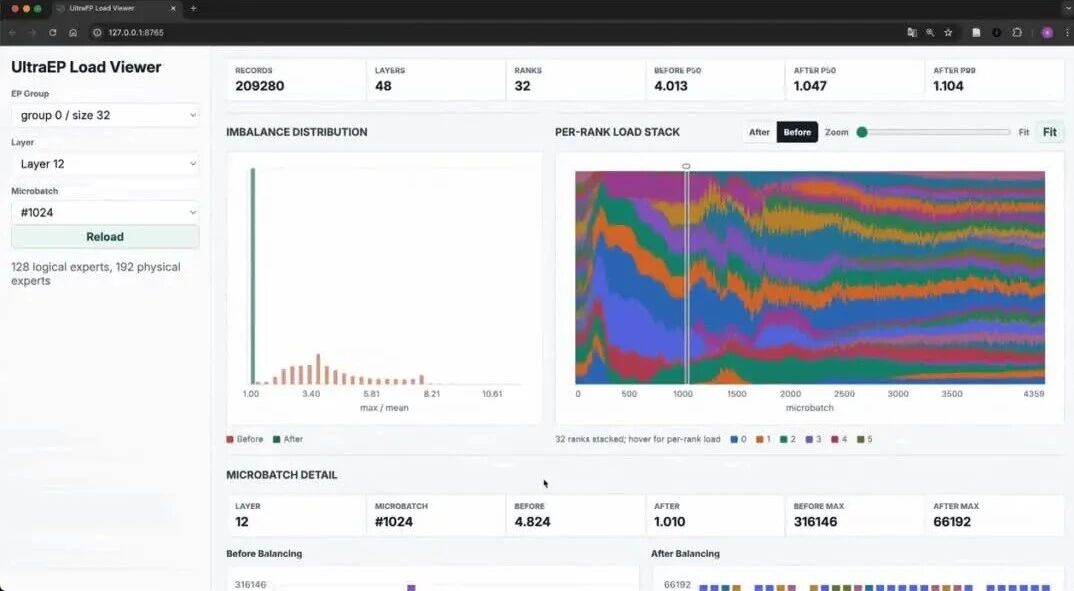Click the Before legend swatch in distribution
Viewport: 1074px width, 591px height.
230,439
